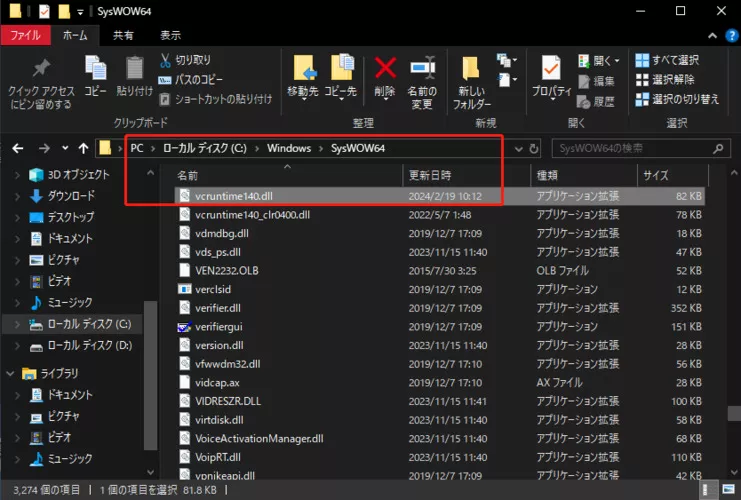Go back with left arrow

tap(18, 148)
